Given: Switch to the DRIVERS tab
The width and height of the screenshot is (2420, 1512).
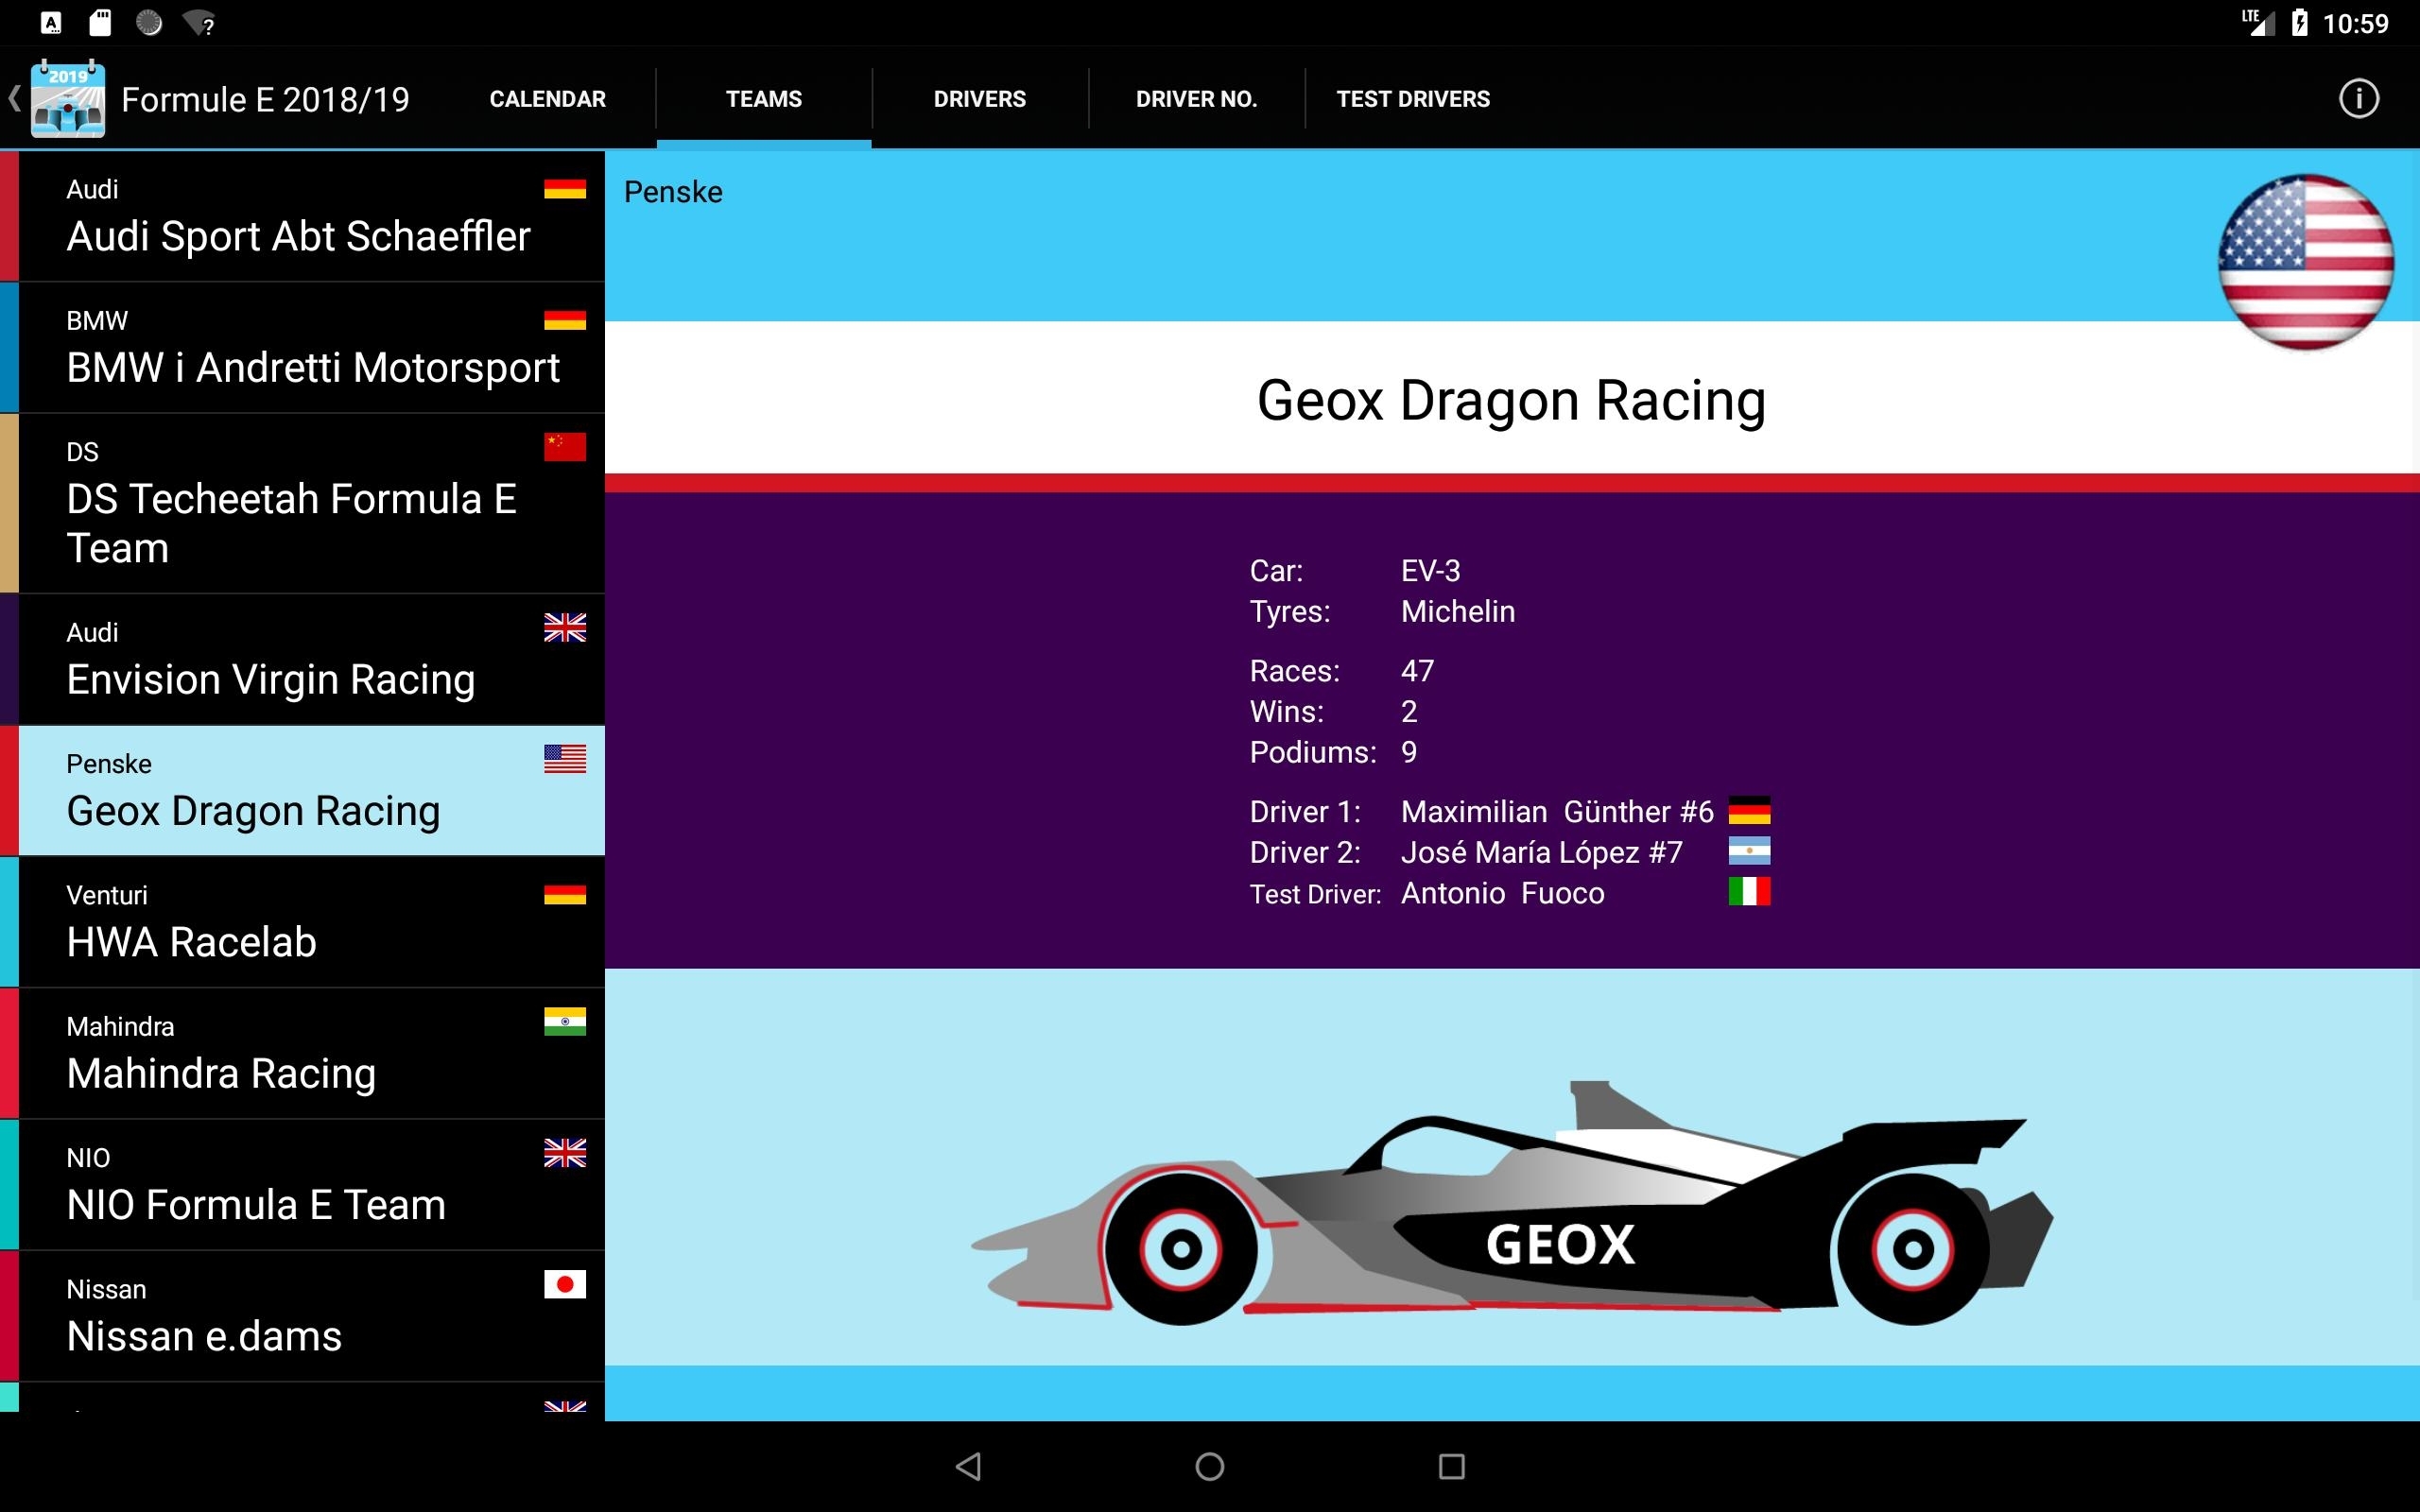Looking at the screenshot, I should coord(980,99).
